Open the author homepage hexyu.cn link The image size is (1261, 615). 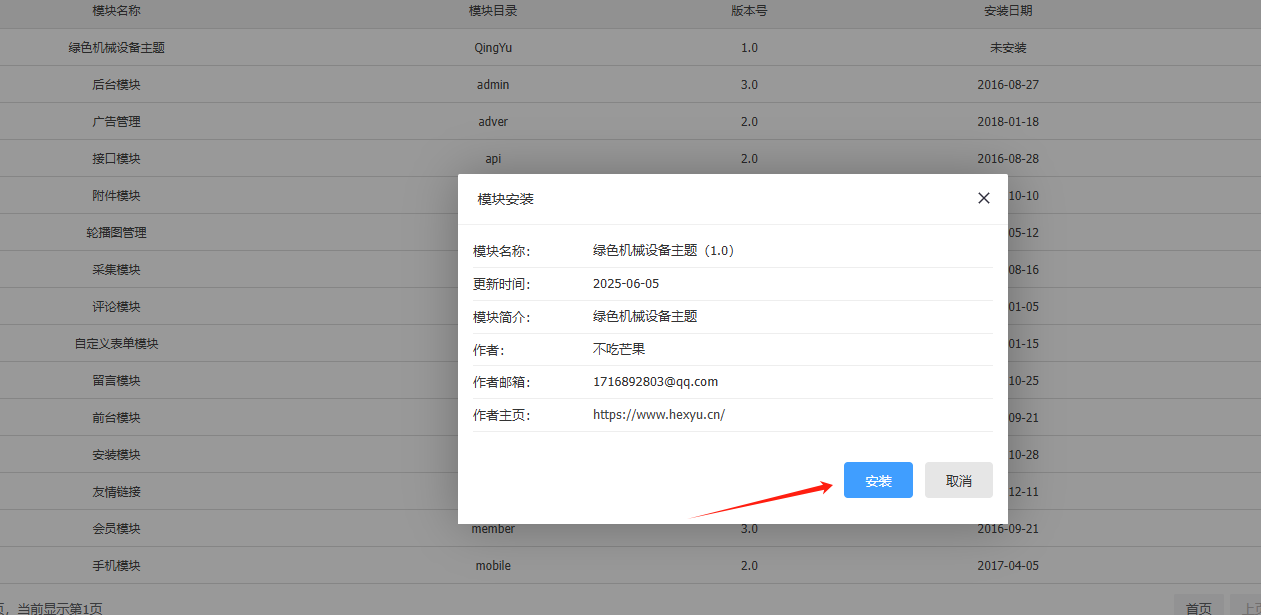tap(658, 415)
